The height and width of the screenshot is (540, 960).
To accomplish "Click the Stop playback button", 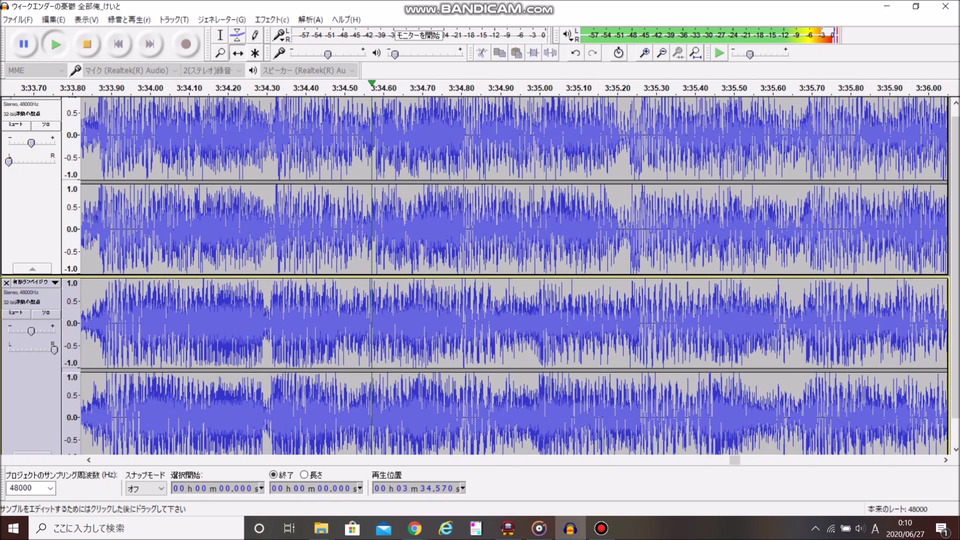I will coord(87,44).
